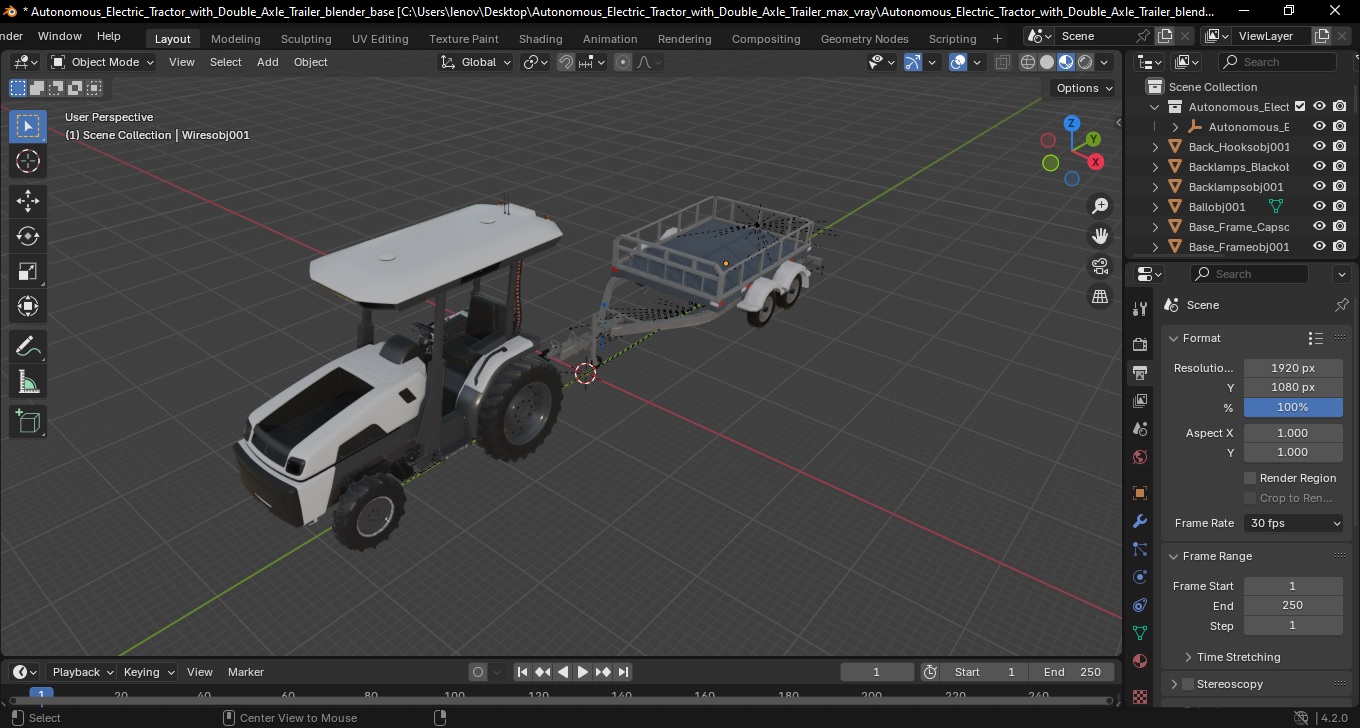
Task: Open the Global orientation dropdown
Action: click(x=476, y=62)
